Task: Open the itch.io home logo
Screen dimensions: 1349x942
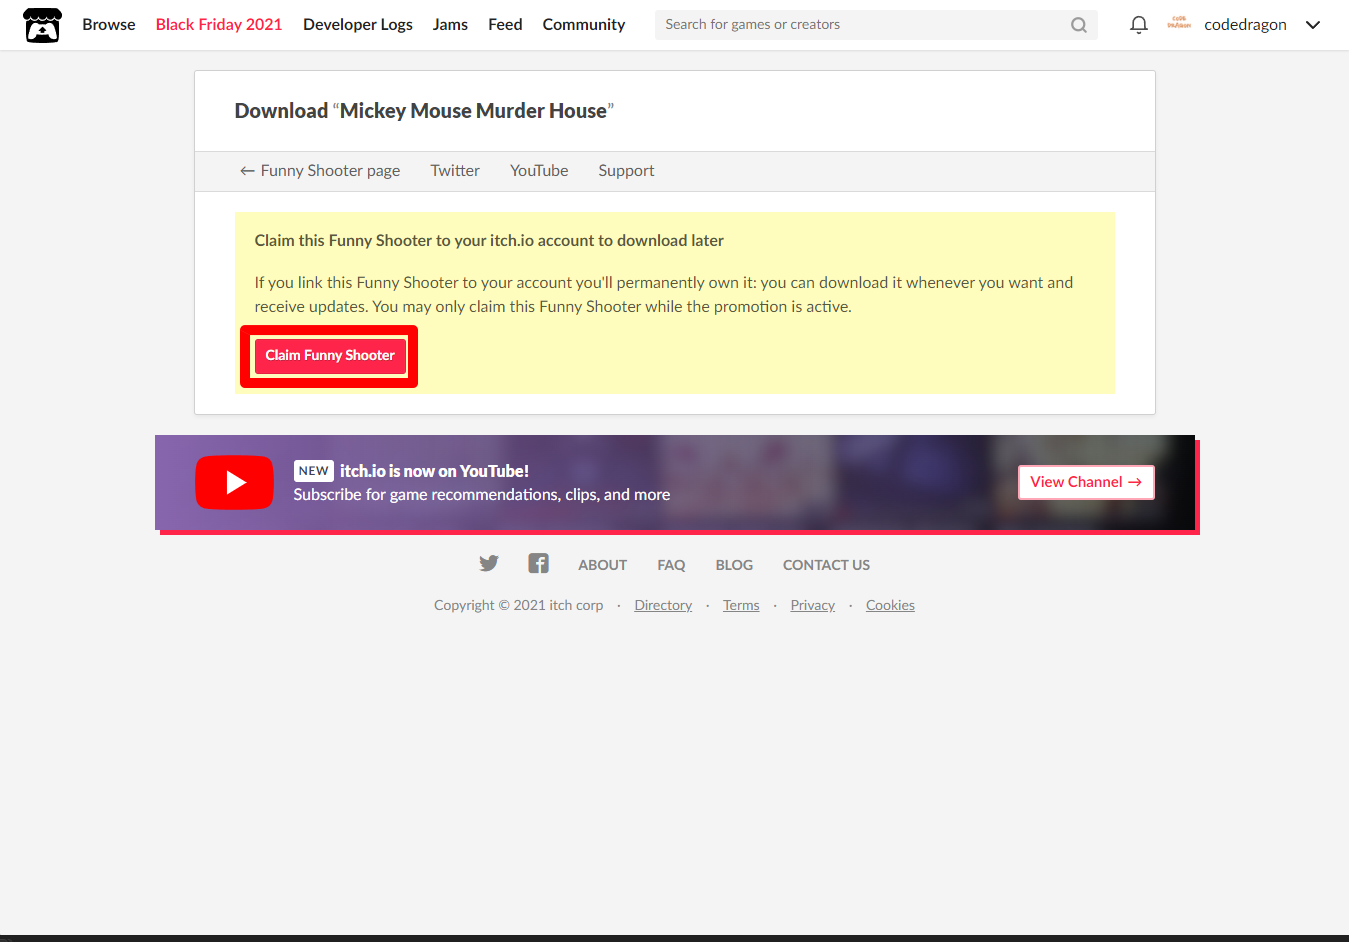Action: [x=42, y=25]
